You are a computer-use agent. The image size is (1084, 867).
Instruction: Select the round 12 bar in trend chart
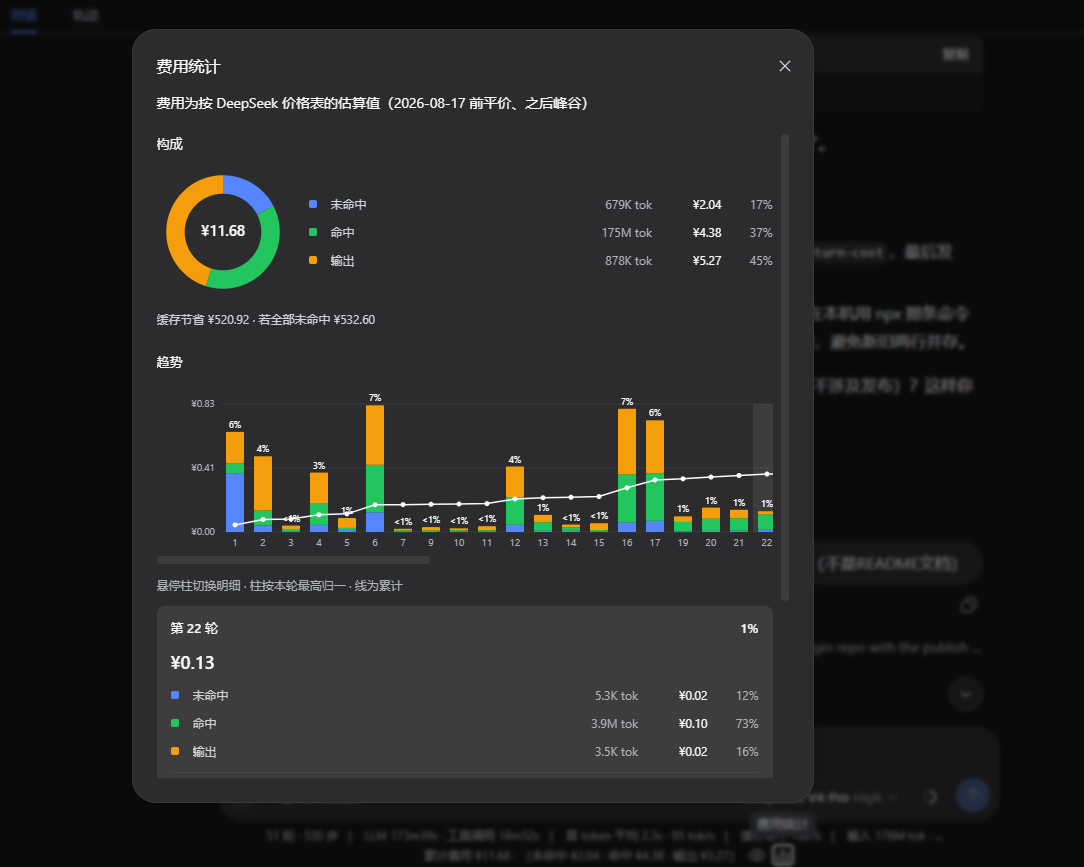[515, 499]
